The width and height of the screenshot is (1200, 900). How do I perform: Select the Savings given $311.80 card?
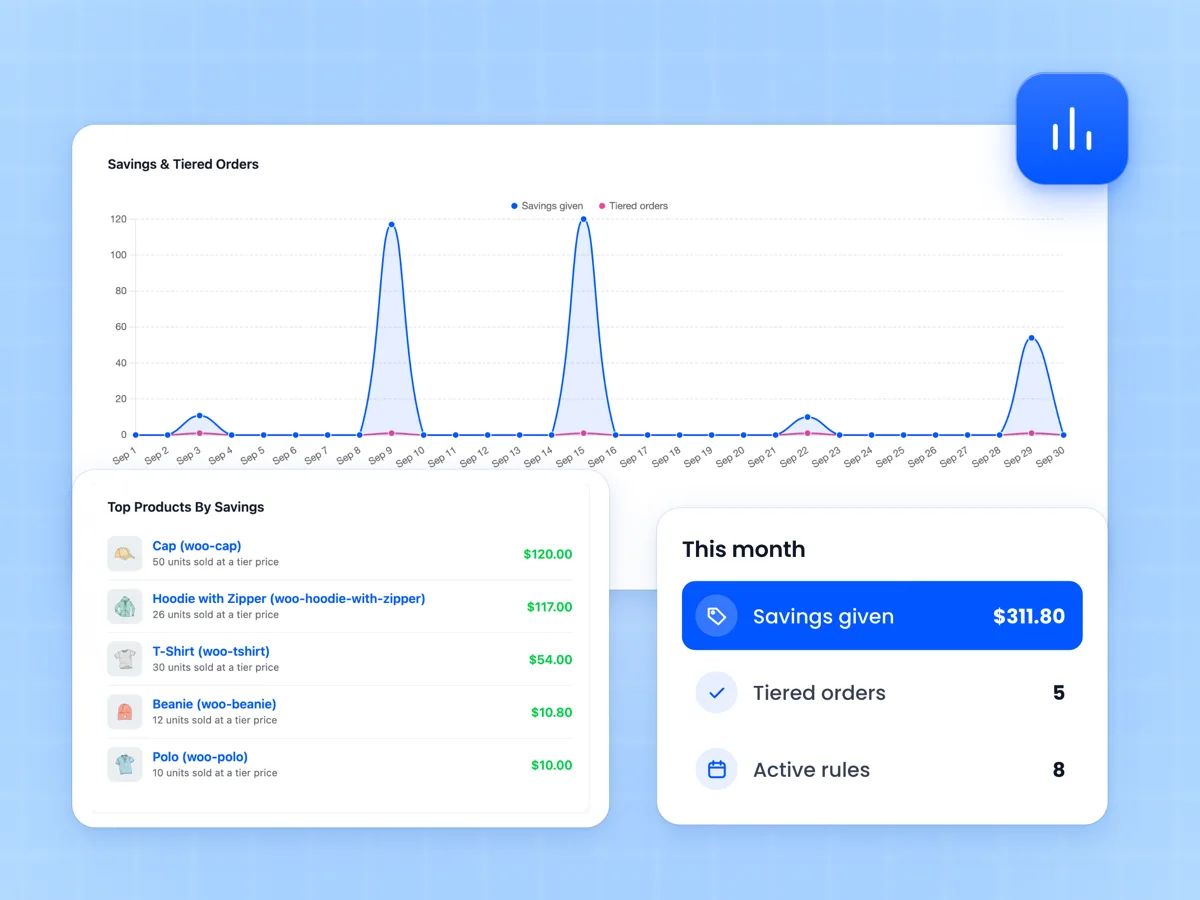[882, 616]
